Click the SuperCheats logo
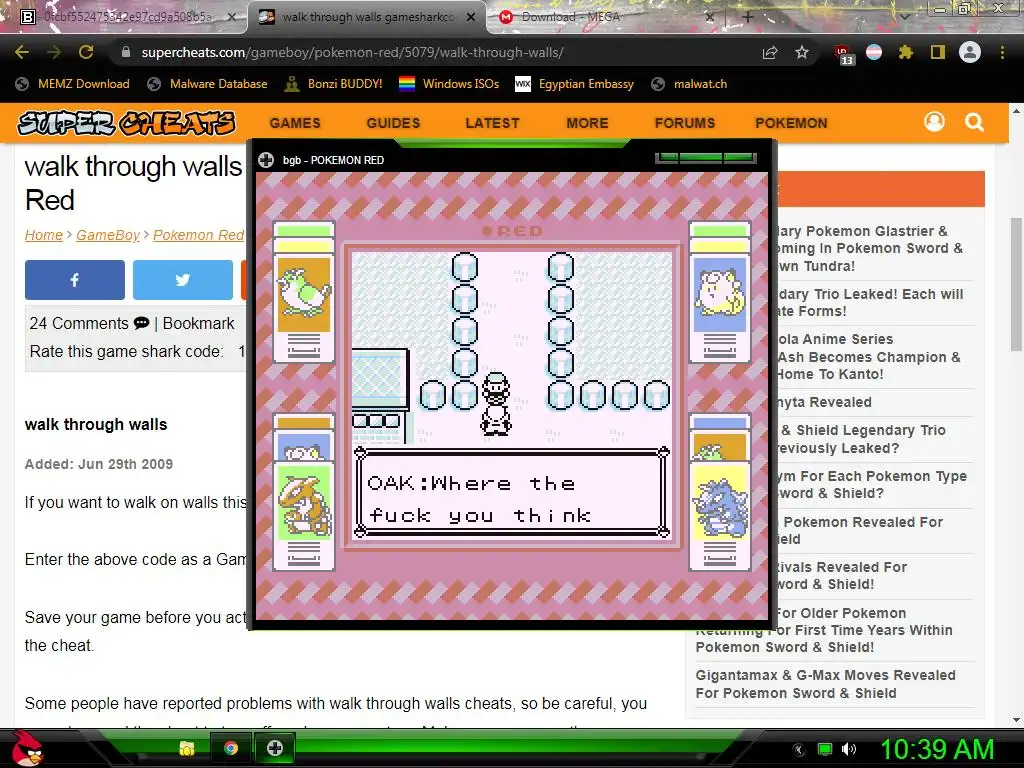 coord(126,123)
